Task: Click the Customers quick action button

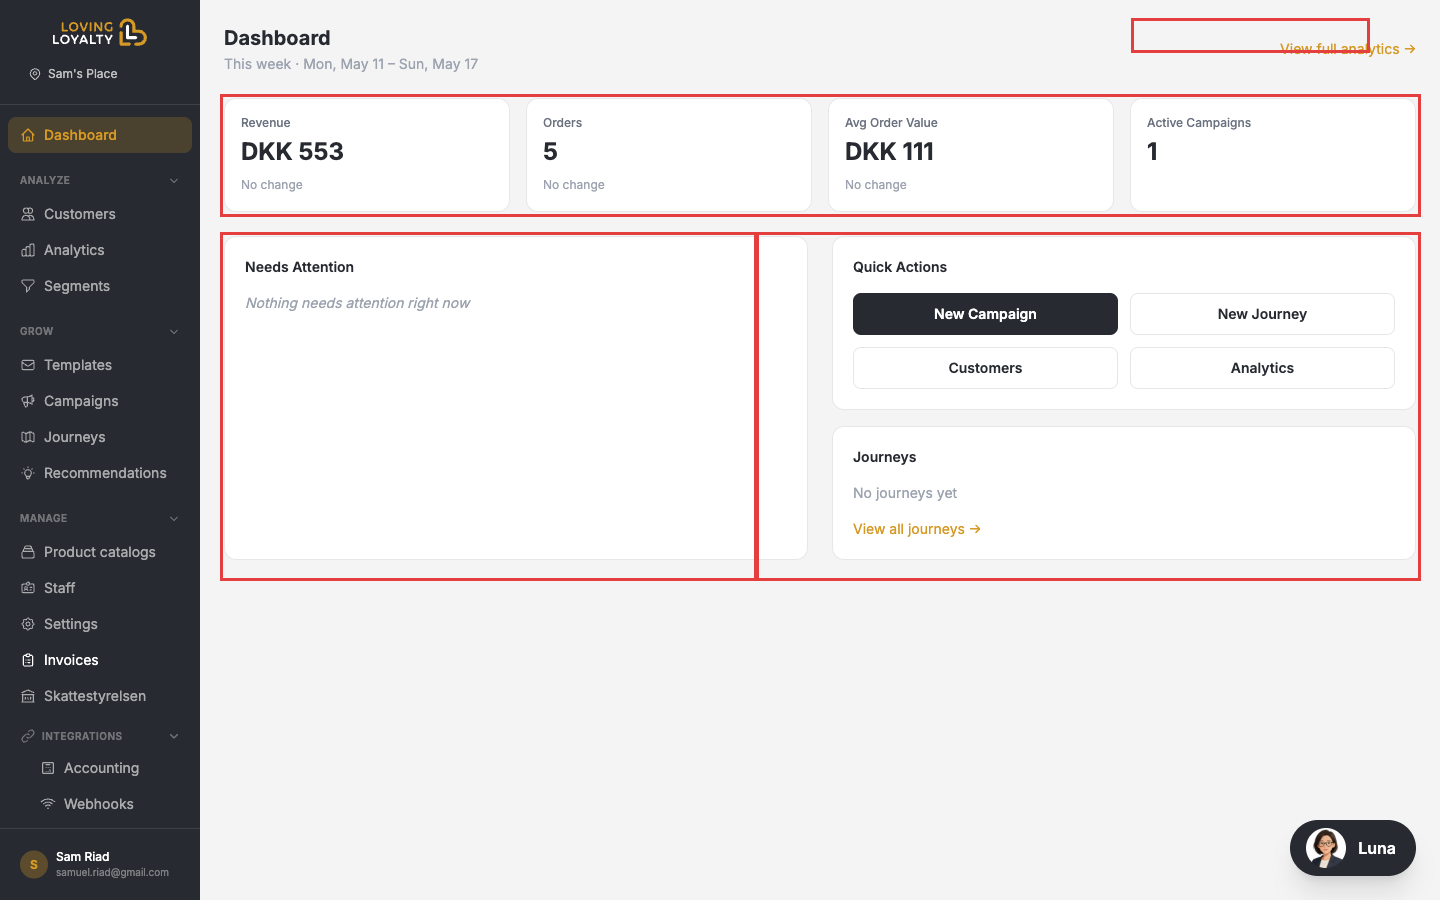Action: point(985,368)
